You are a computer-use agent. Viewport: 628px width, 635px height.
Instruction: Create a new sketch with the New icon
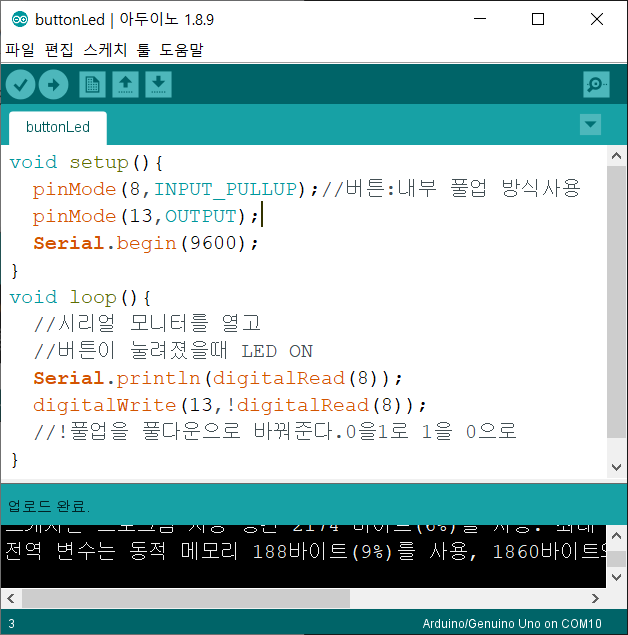pos(92,85)
